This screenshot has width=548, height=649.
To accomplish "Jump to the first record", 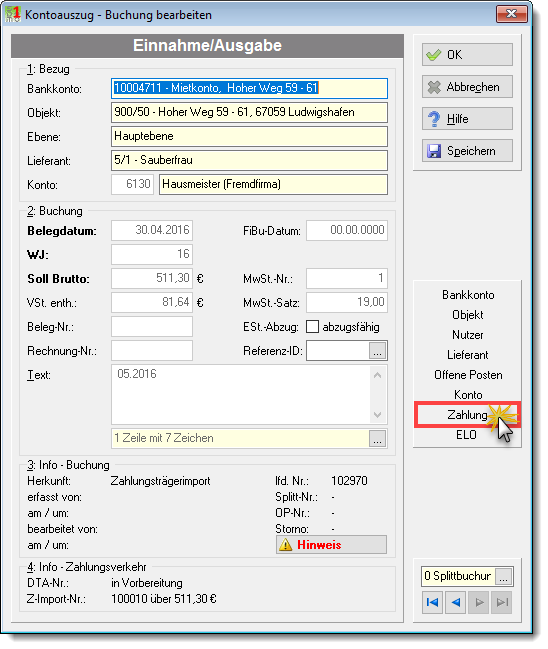I will pyautogui.click(x=432, y=602).
